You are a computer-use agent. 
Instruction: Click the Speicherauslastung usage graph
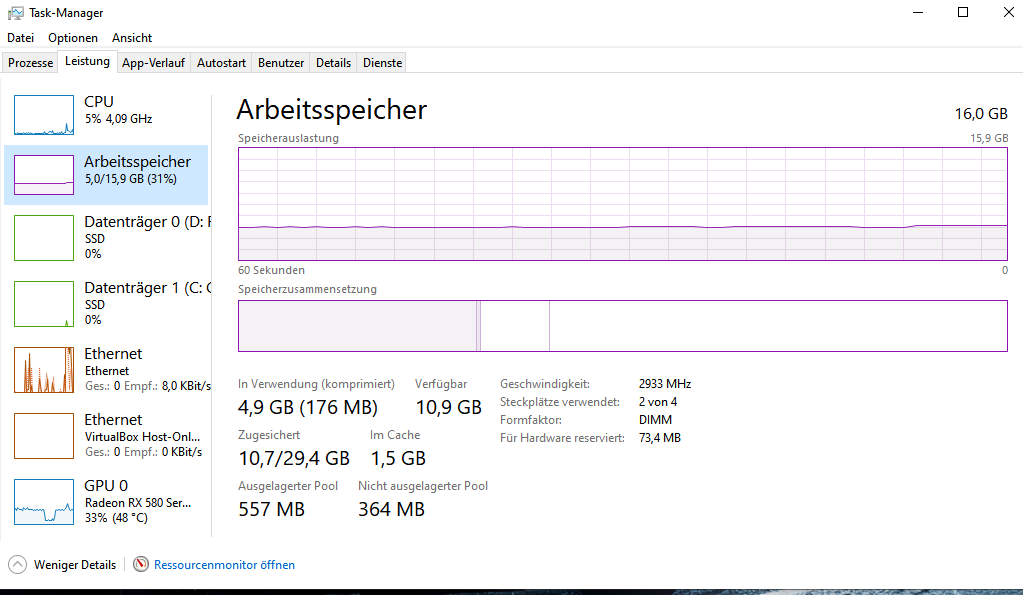coord(623,204)
